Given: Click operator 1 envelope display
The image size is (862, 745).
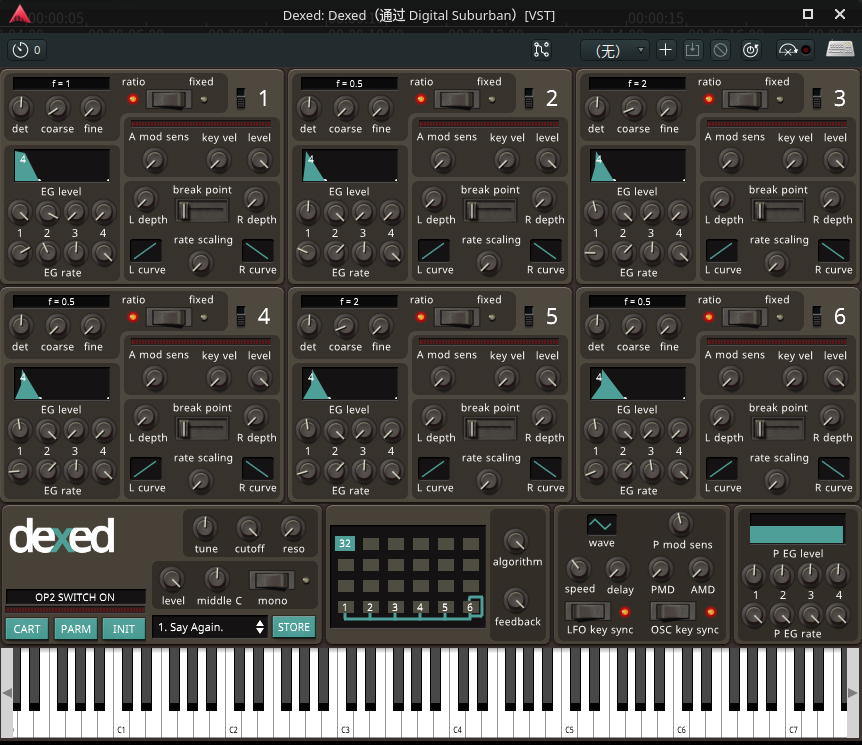Looking at the screenshot, I should pyautogui.click(x=62, y=165).
